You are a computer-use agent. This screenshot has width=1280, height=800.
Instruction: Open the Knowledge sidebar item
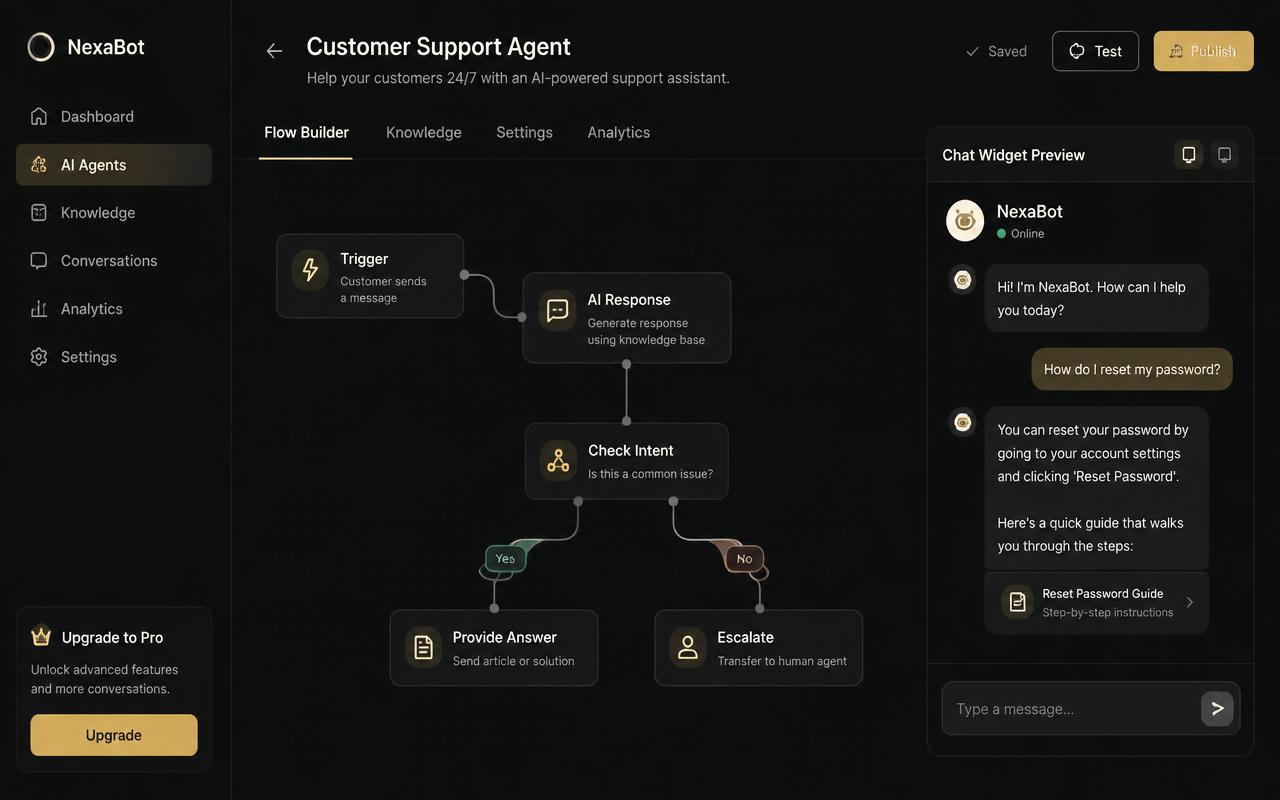113,213
